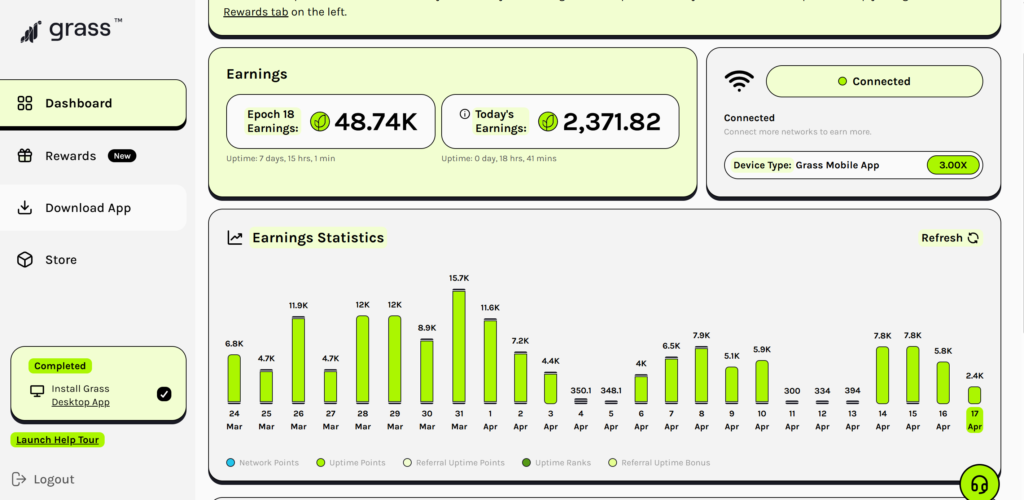Click the highlighted 17 Apr date label
The height and width of the screenshot is (500, 1024).
[x=974, y=420]
